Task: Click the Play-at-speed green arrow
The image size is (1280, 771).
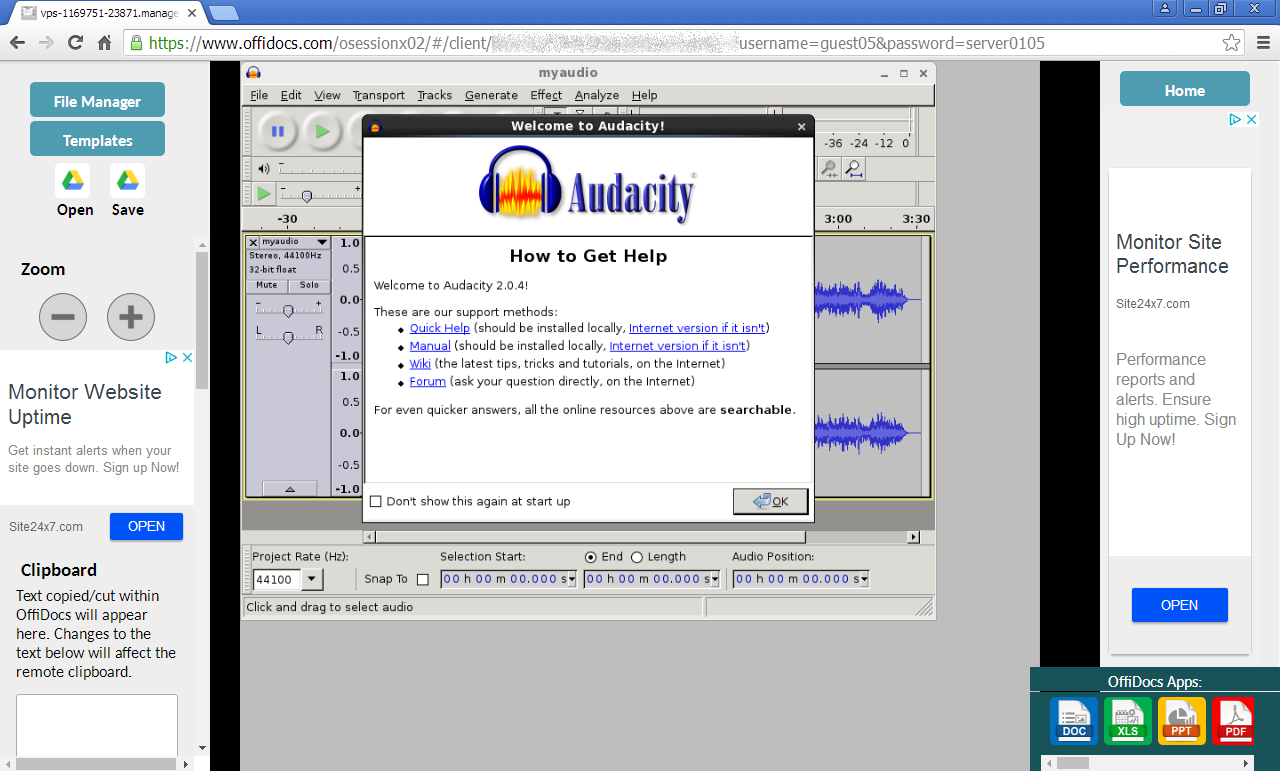Action: [x=263, y=194]
